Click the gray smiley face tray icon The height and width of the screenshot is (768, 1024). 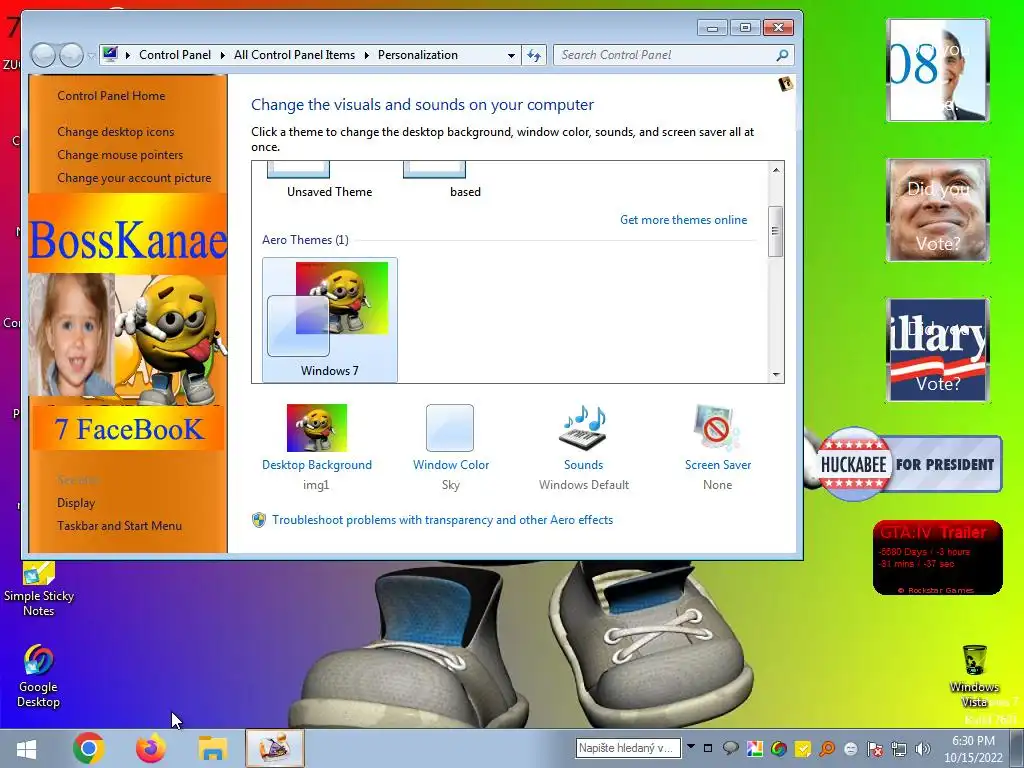[851, 748]
